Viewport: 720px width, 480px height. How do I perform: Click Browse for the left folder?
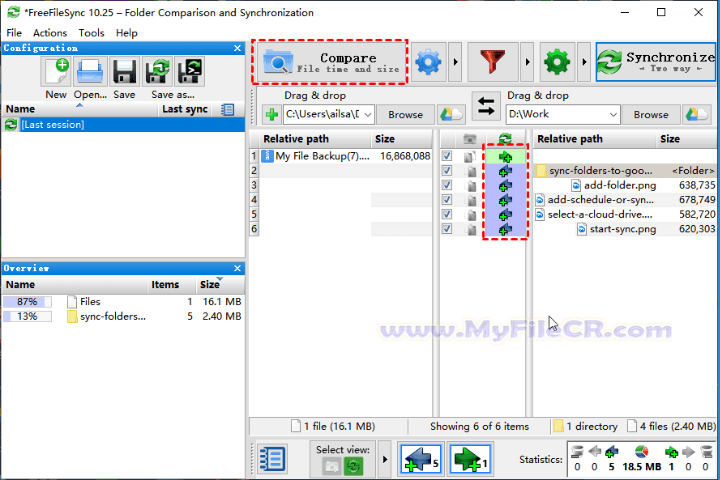pyautogui.click(x=405, y=114)
